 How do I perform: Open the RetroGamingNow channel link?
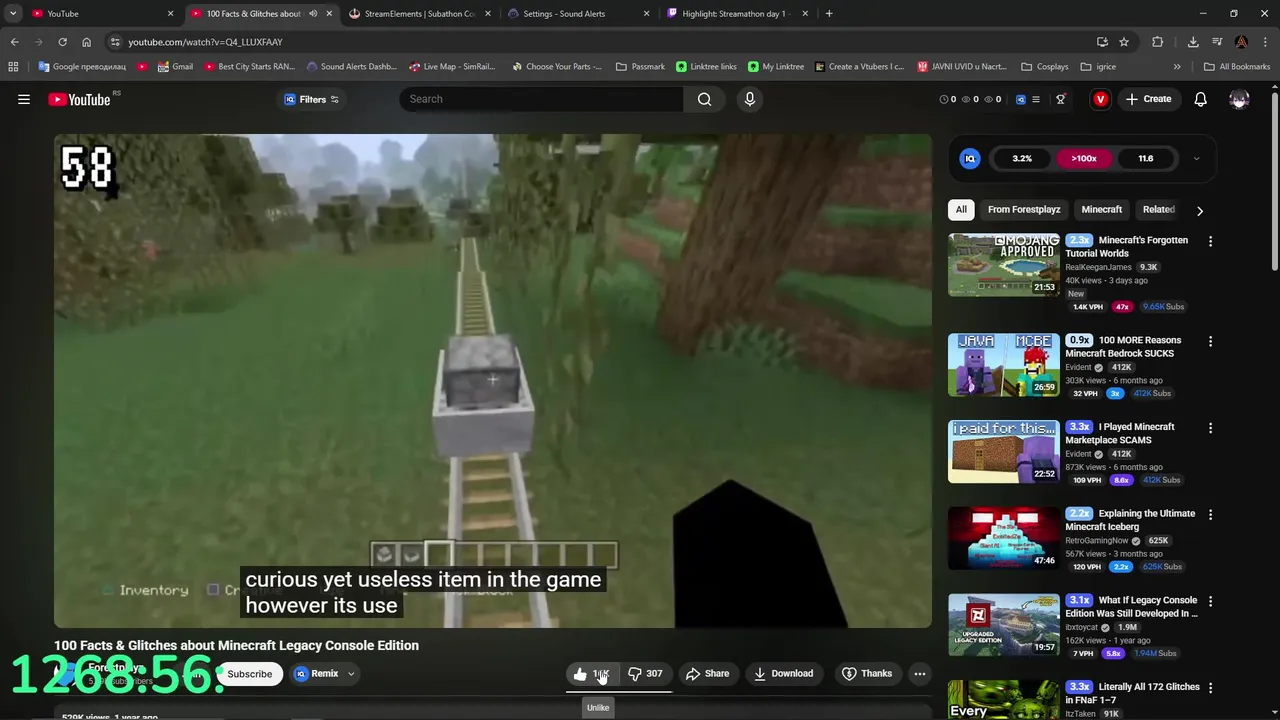(x=1097, y=541)
